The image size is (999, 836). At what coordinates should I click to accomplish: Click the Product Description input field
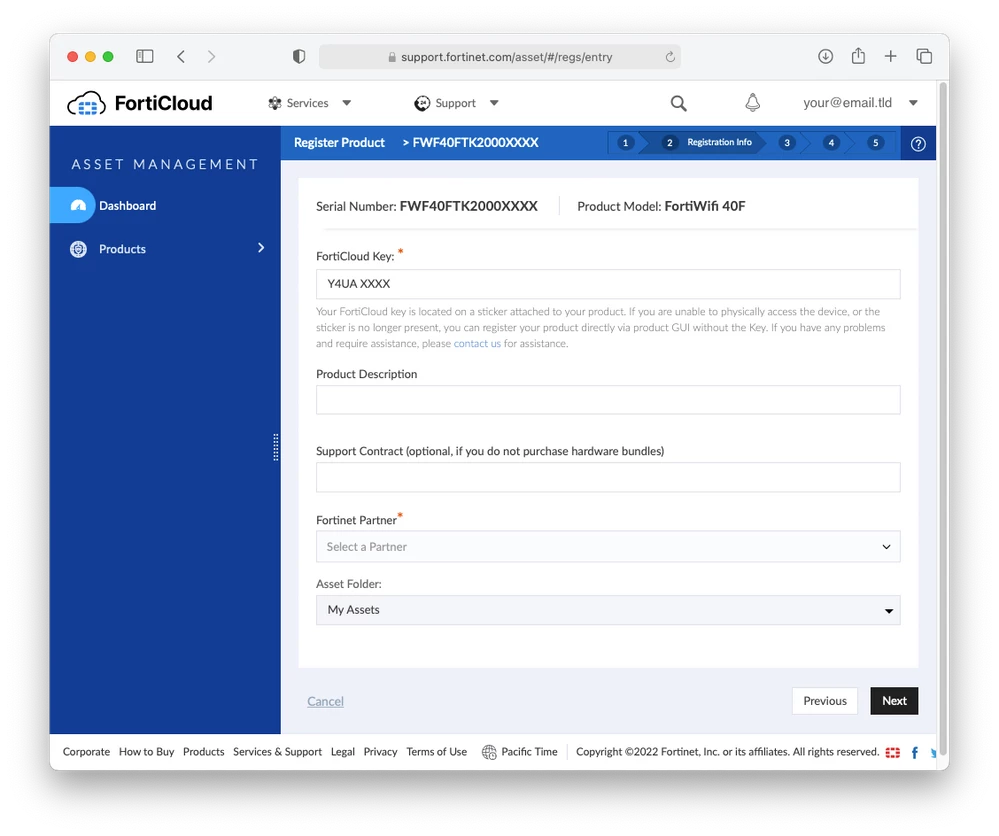[608, 400]
